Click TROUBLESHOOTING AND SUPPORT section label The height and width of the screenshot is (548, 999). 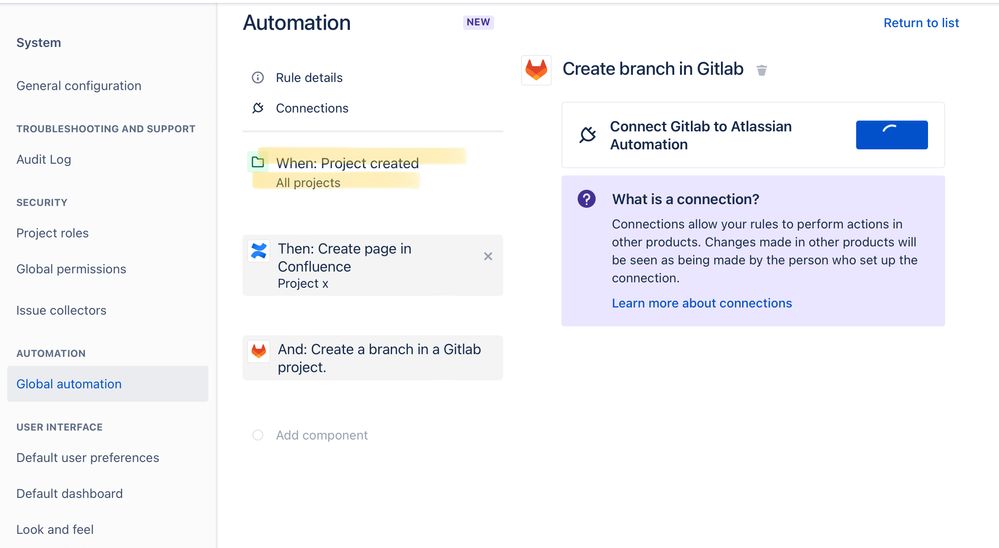tap(106, 129)
